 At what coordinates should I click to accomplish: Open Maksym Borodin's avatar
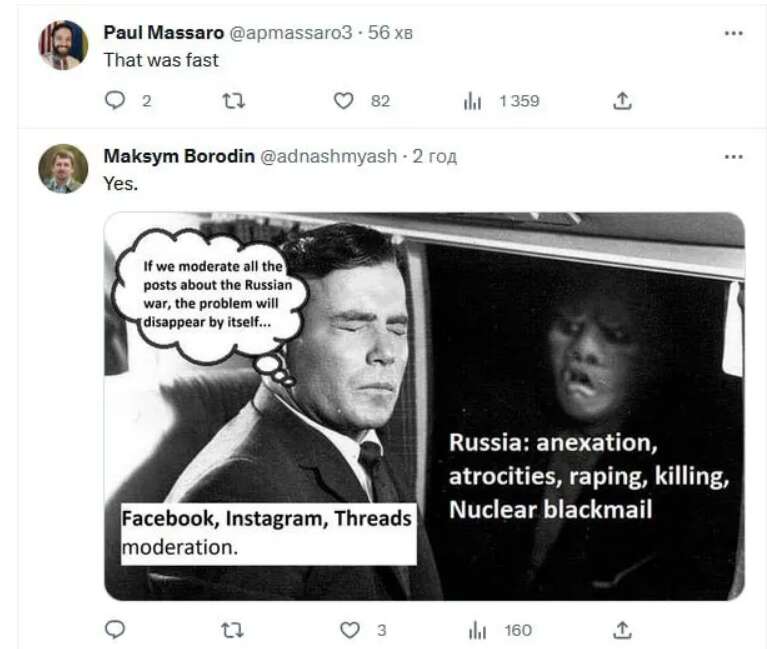click(63, 168)
